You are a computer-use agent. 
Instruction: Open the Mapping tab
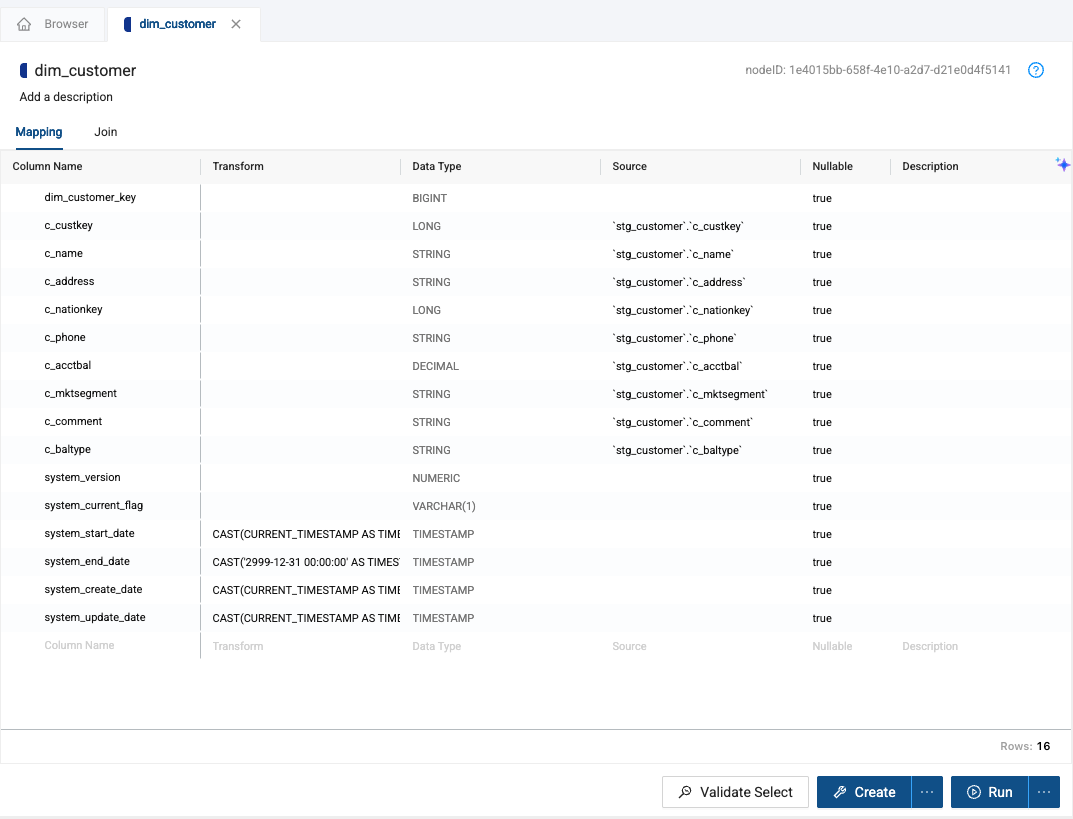coord(39,132)
